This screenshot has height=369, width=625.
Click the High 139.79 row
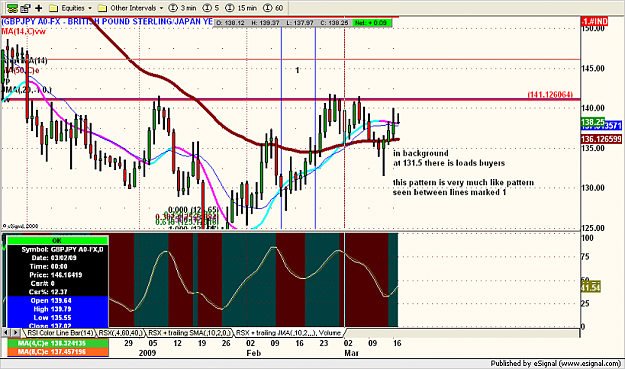pyautogui.click(x=57, y=309)
